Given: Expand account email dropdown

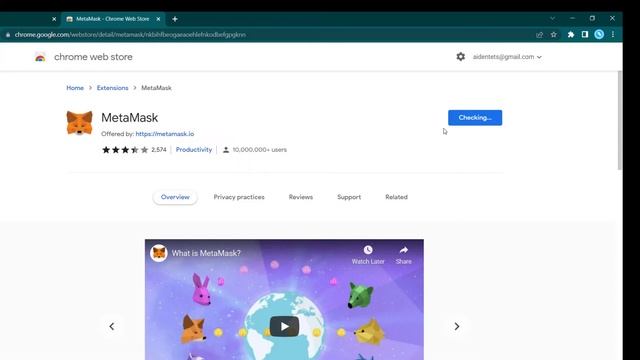Looking at the screenshot, I should [x=507, y=57].
